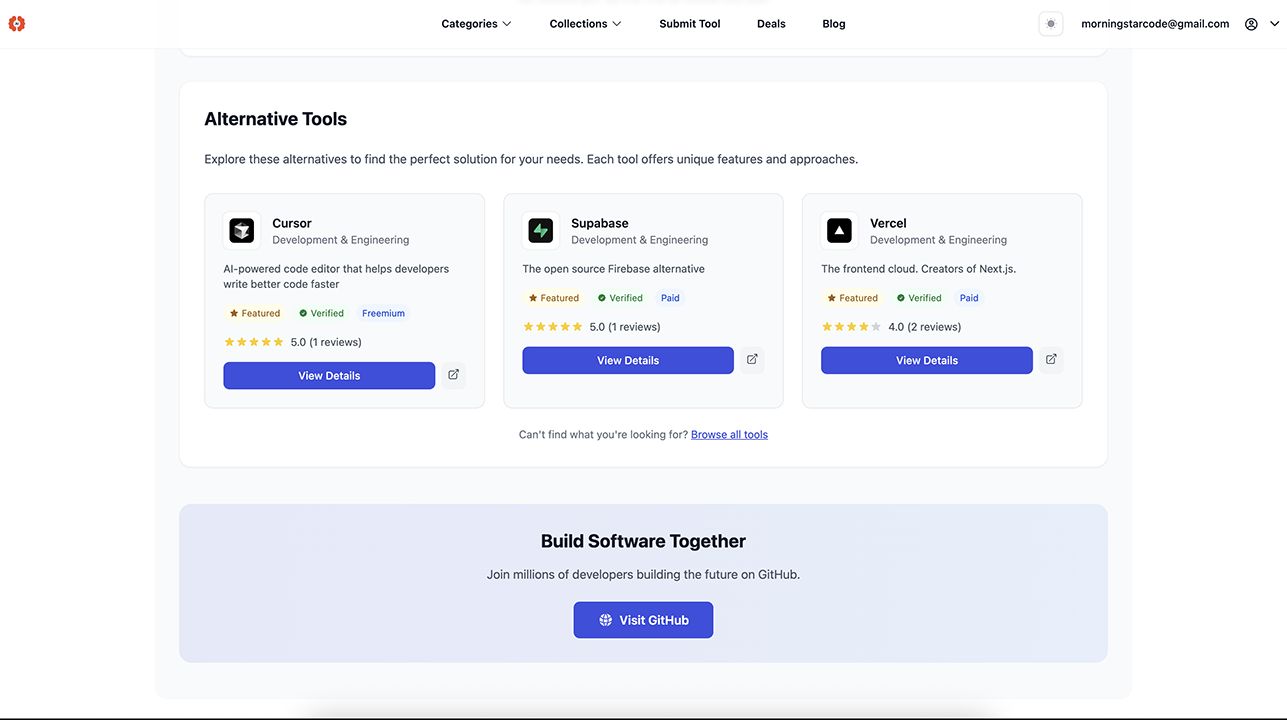The width and height of the screenshot is (1287, 720).
Task: Open Supabase's external link icon
Action: [x=752, y=360]
